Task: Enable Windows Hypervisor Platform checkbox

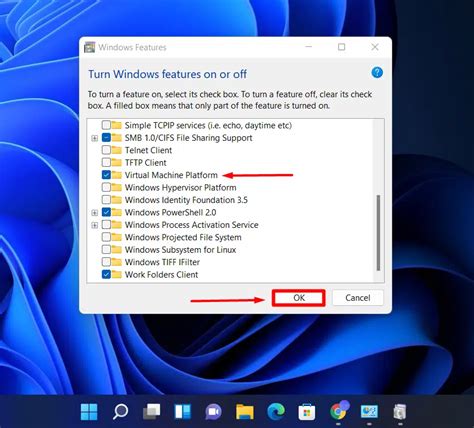Action: [x=106, y=187]
